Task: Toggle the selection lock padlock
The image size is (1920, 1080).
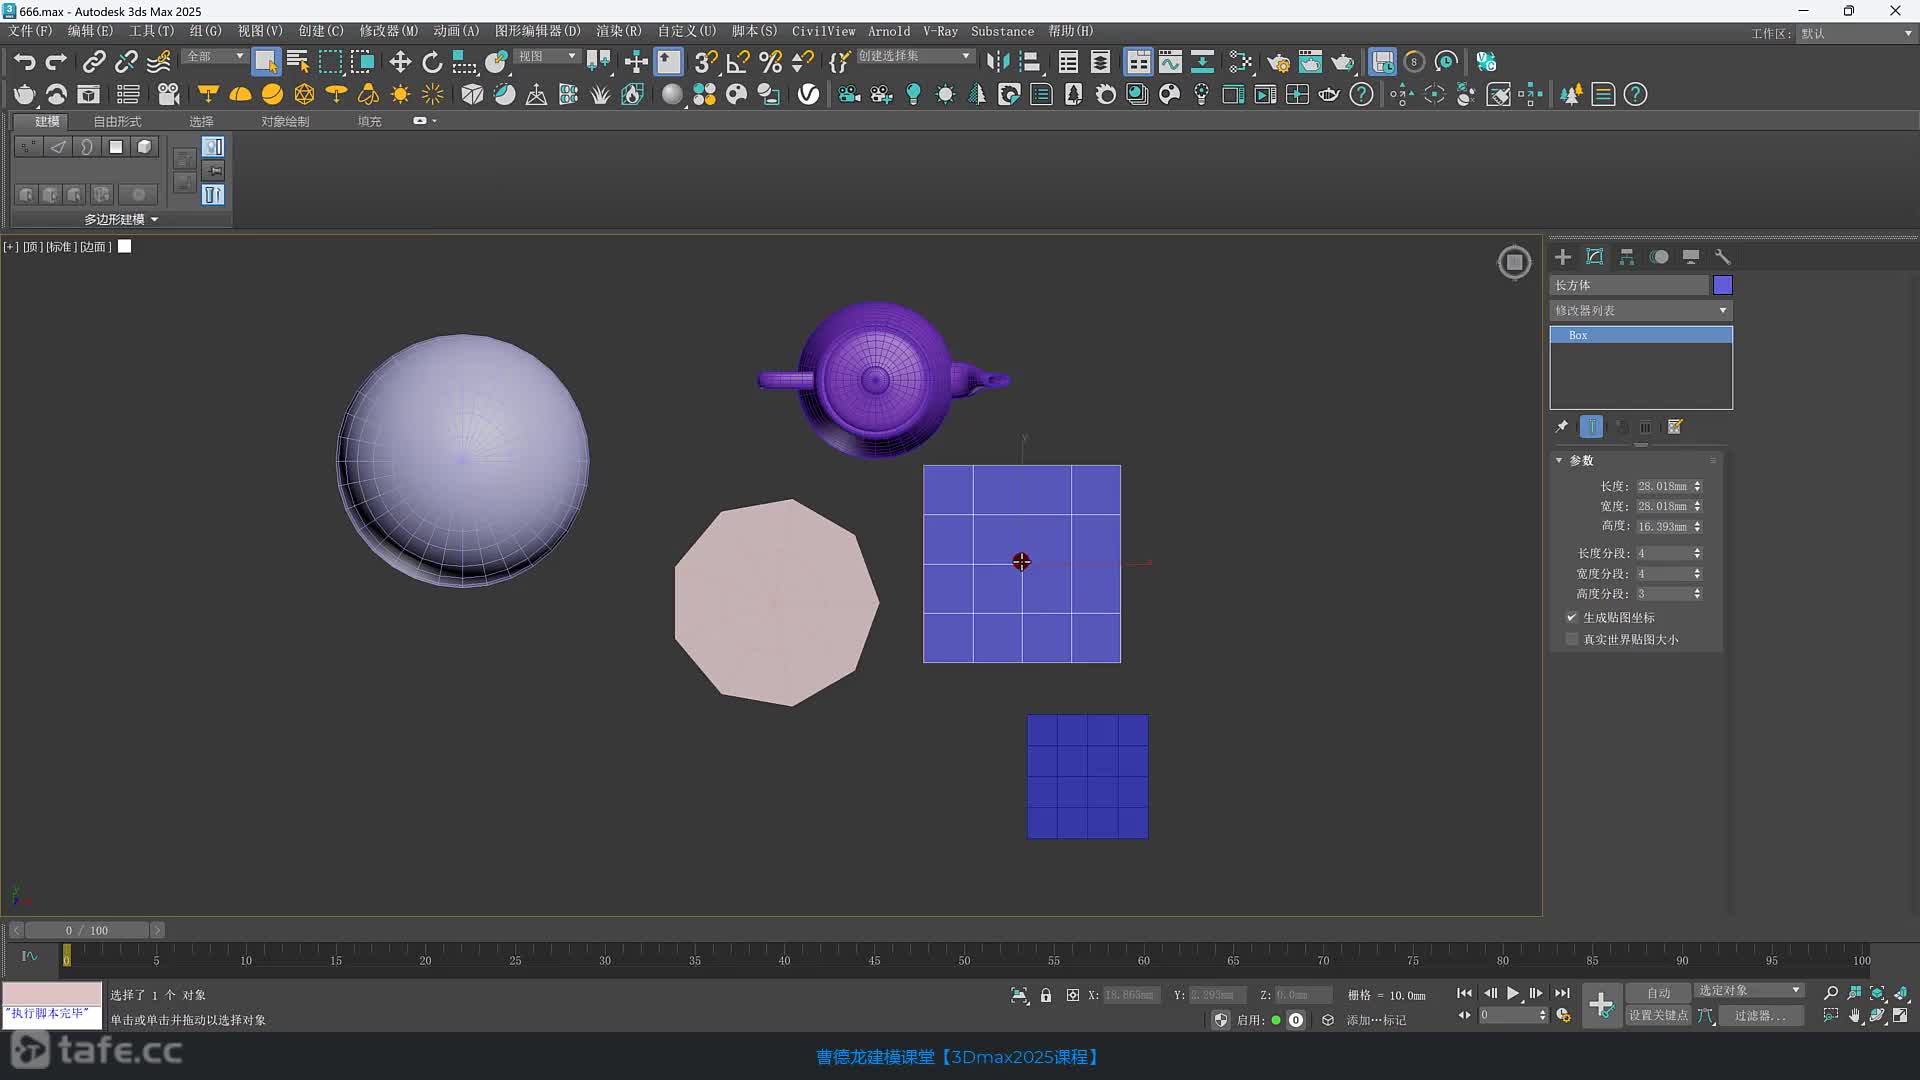Action: click(x=1046, y=995)
